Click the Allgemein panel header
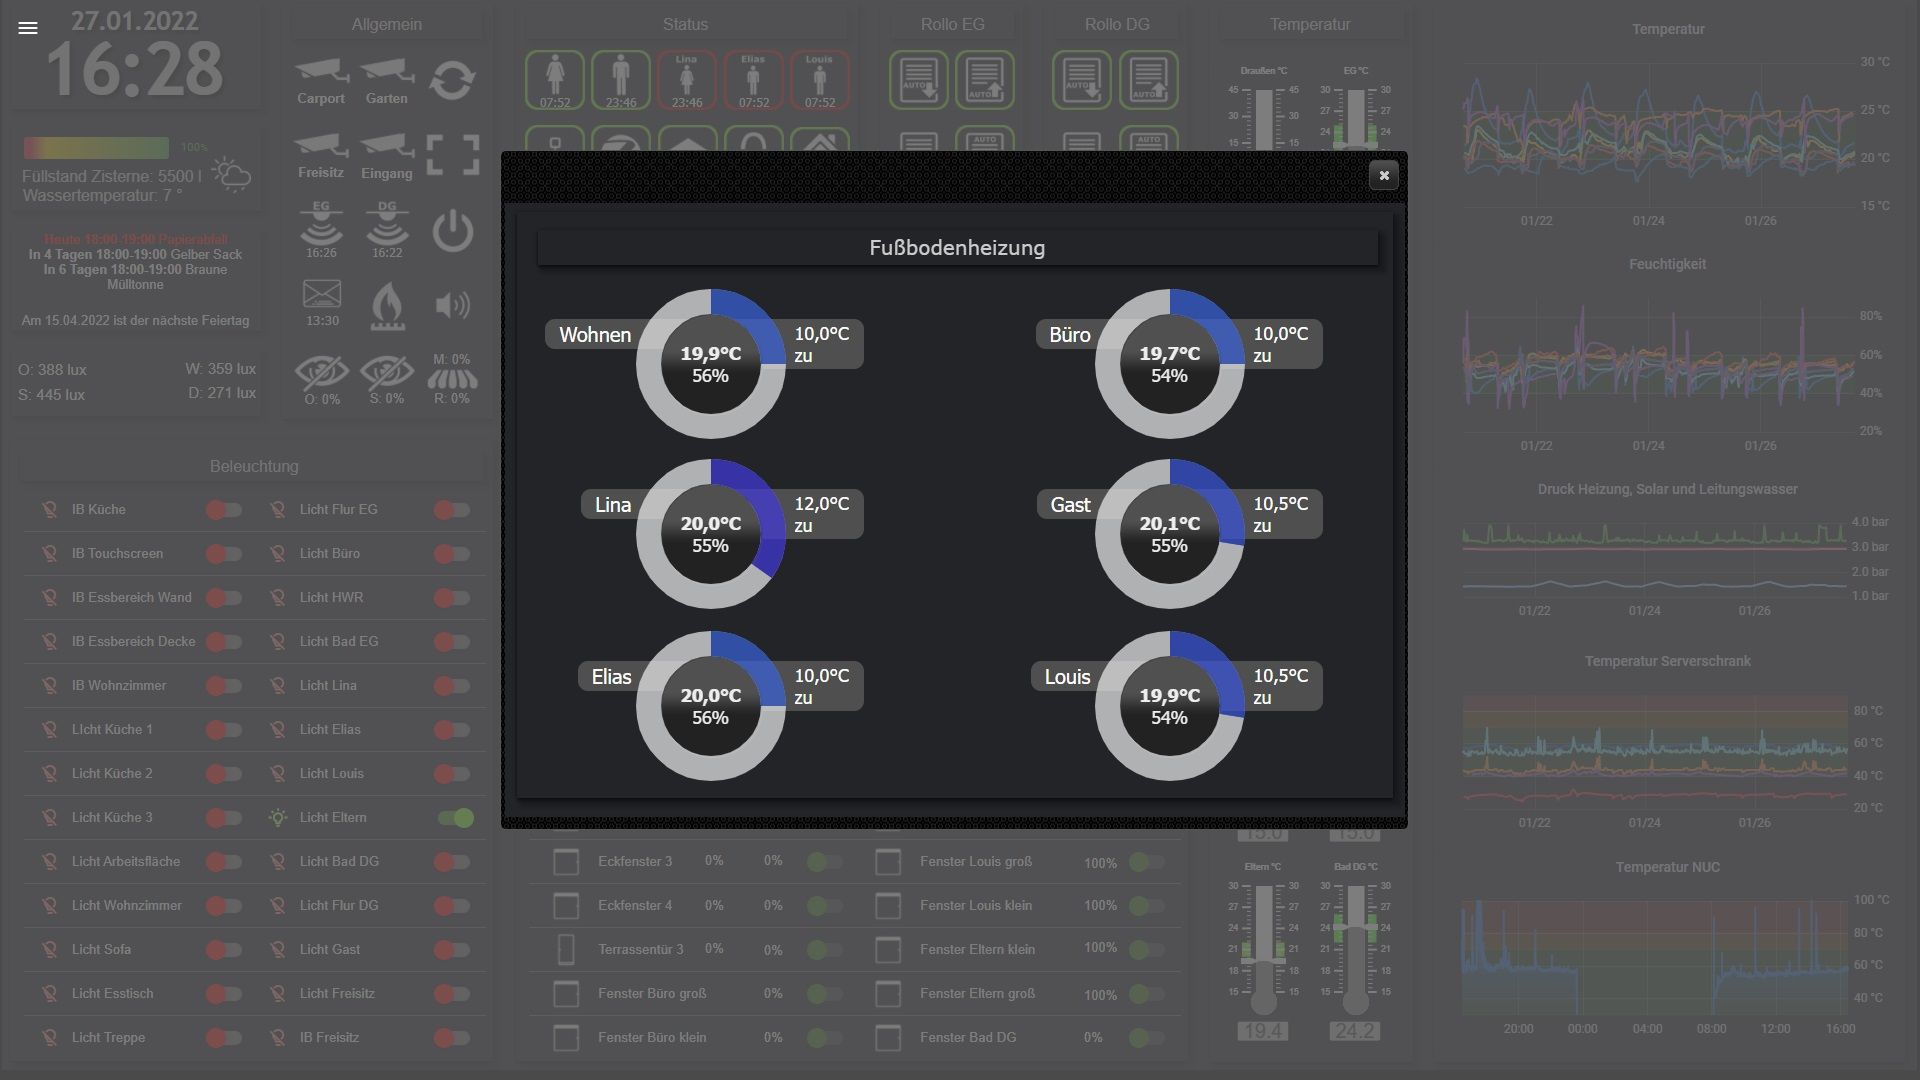This screenshot has height=1080, width=1920. click(387, 24)
